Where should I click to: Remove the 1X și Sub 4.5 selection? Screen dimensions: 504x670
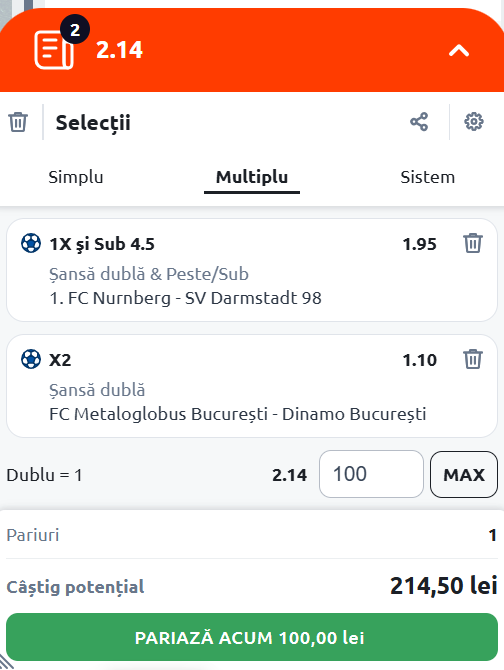coord(473,244)
